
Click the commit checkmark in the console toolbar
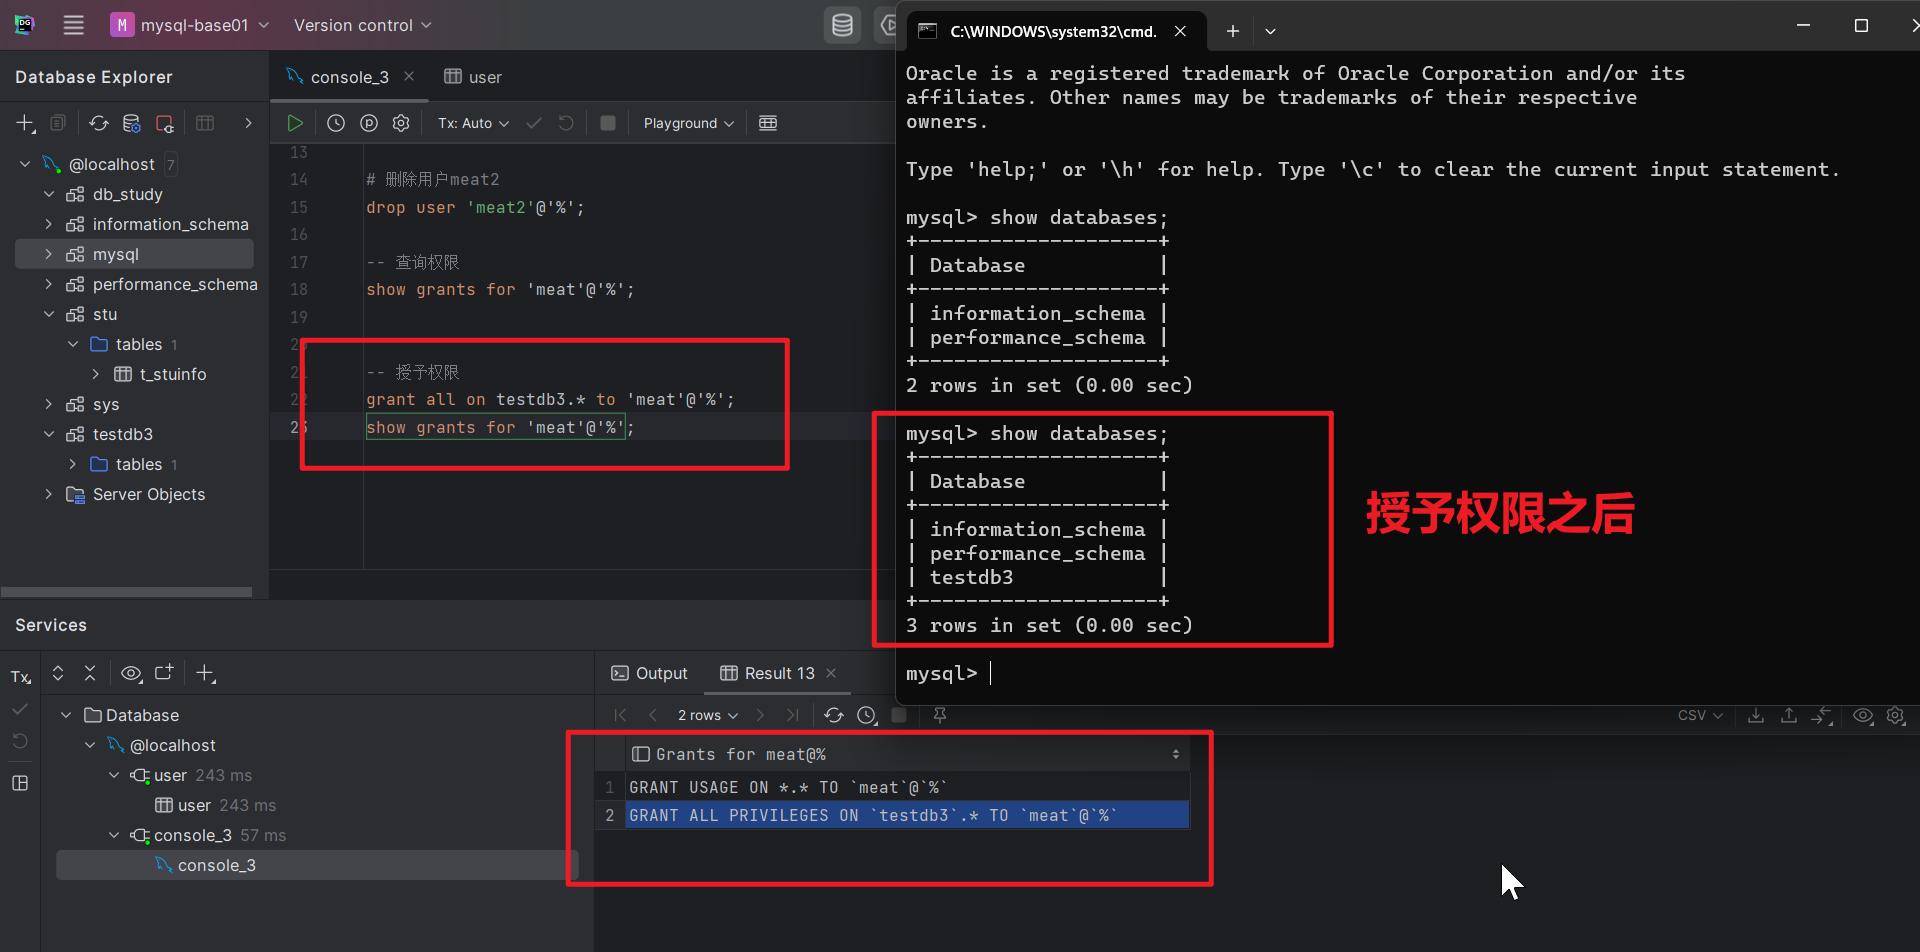tap(534, 123)
